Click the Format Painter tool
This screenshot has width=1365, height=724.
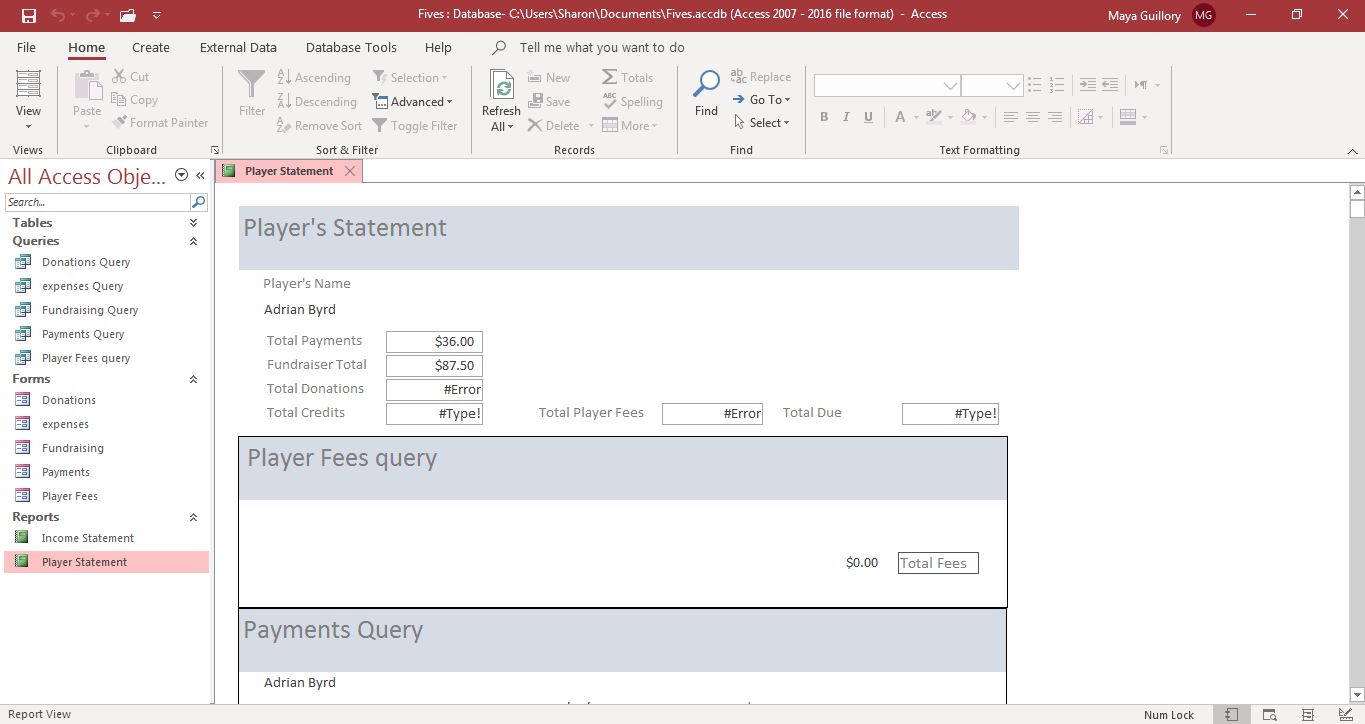(x=160, y=122)
